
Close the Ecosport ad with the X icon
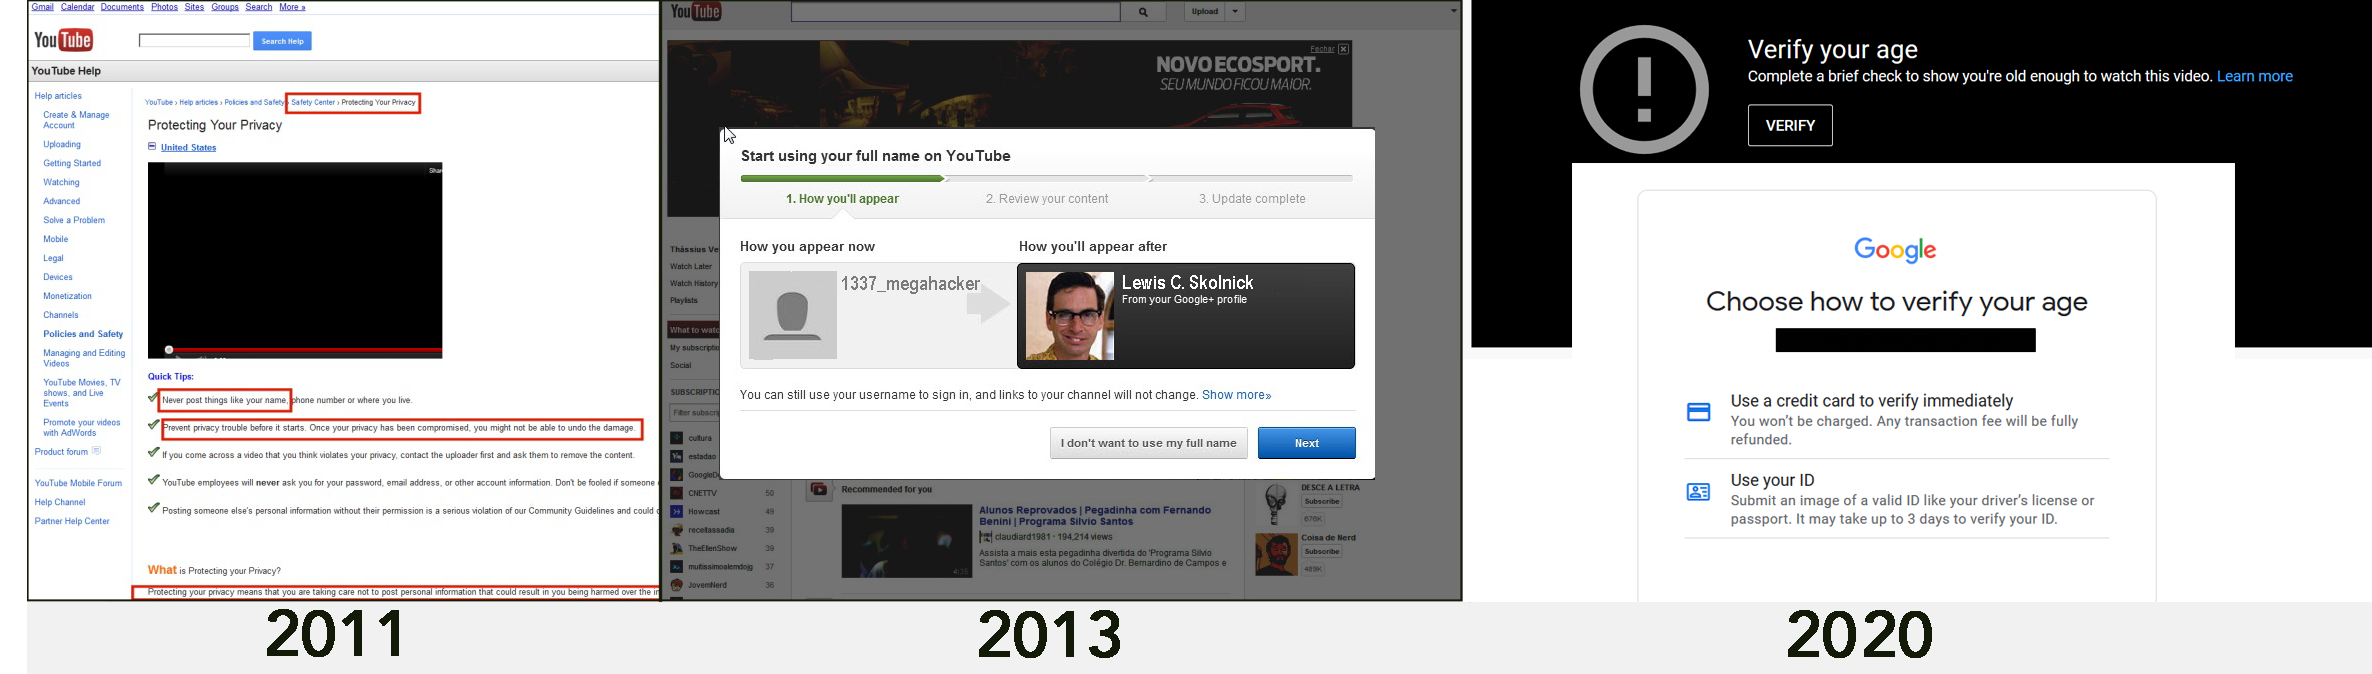(1344, 49)
